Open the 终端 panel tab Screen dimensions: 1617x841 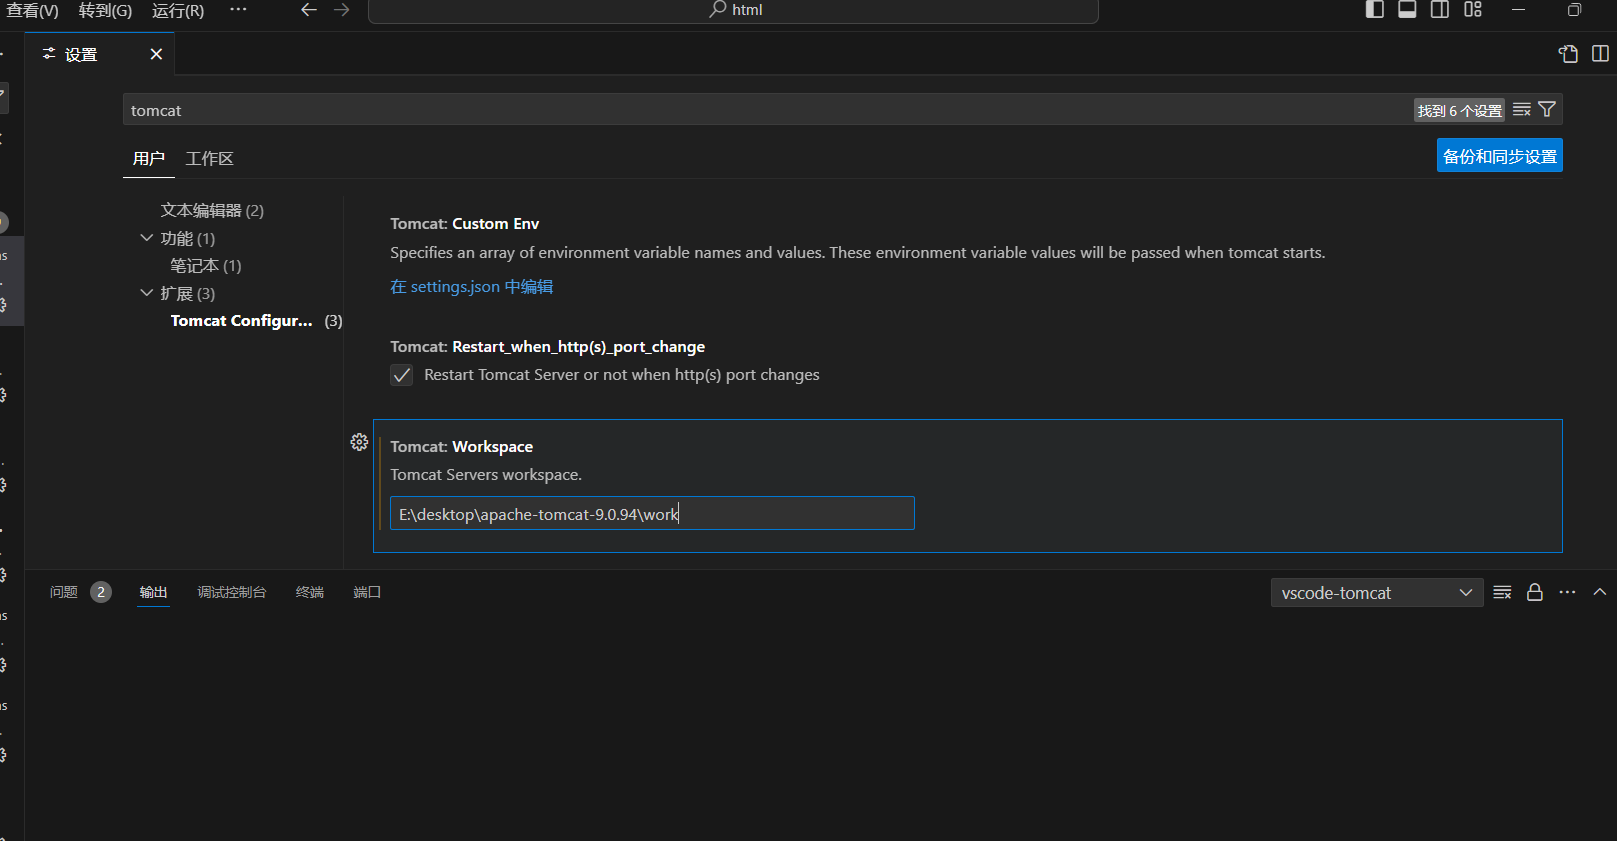[x=310, y=592]
